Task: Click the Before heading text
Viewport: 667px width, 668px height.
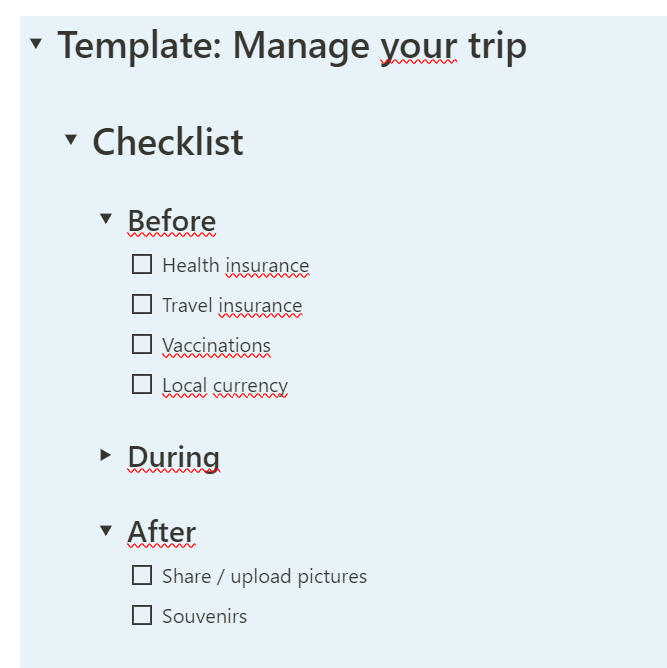Action: pyautogui.click(x=172, y=221)
